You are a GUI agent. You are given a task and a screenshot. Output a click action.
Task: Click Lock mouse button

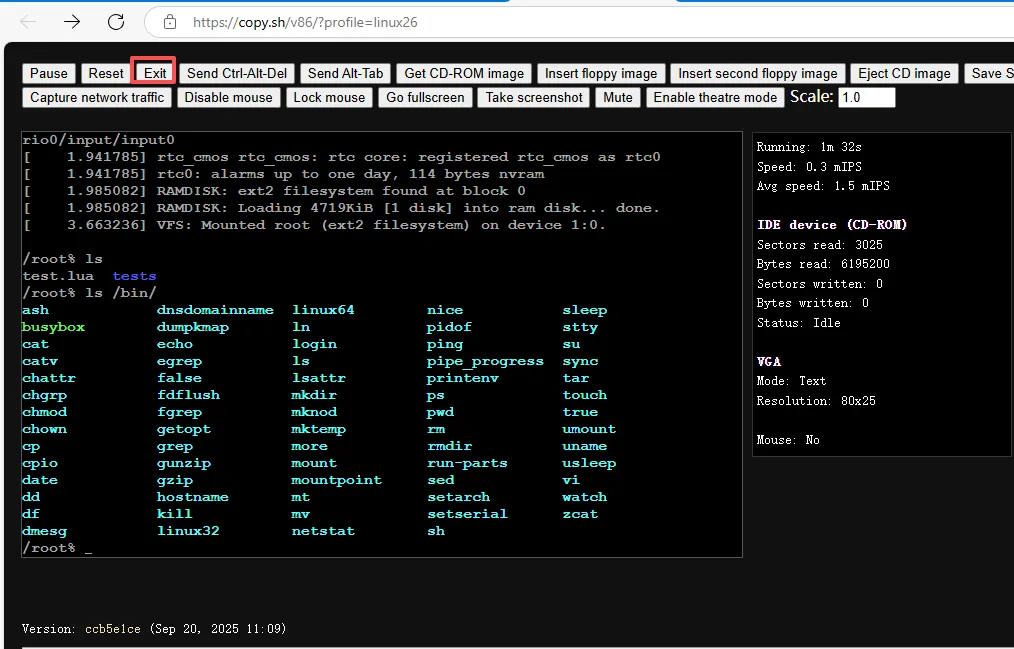[329, 98]
